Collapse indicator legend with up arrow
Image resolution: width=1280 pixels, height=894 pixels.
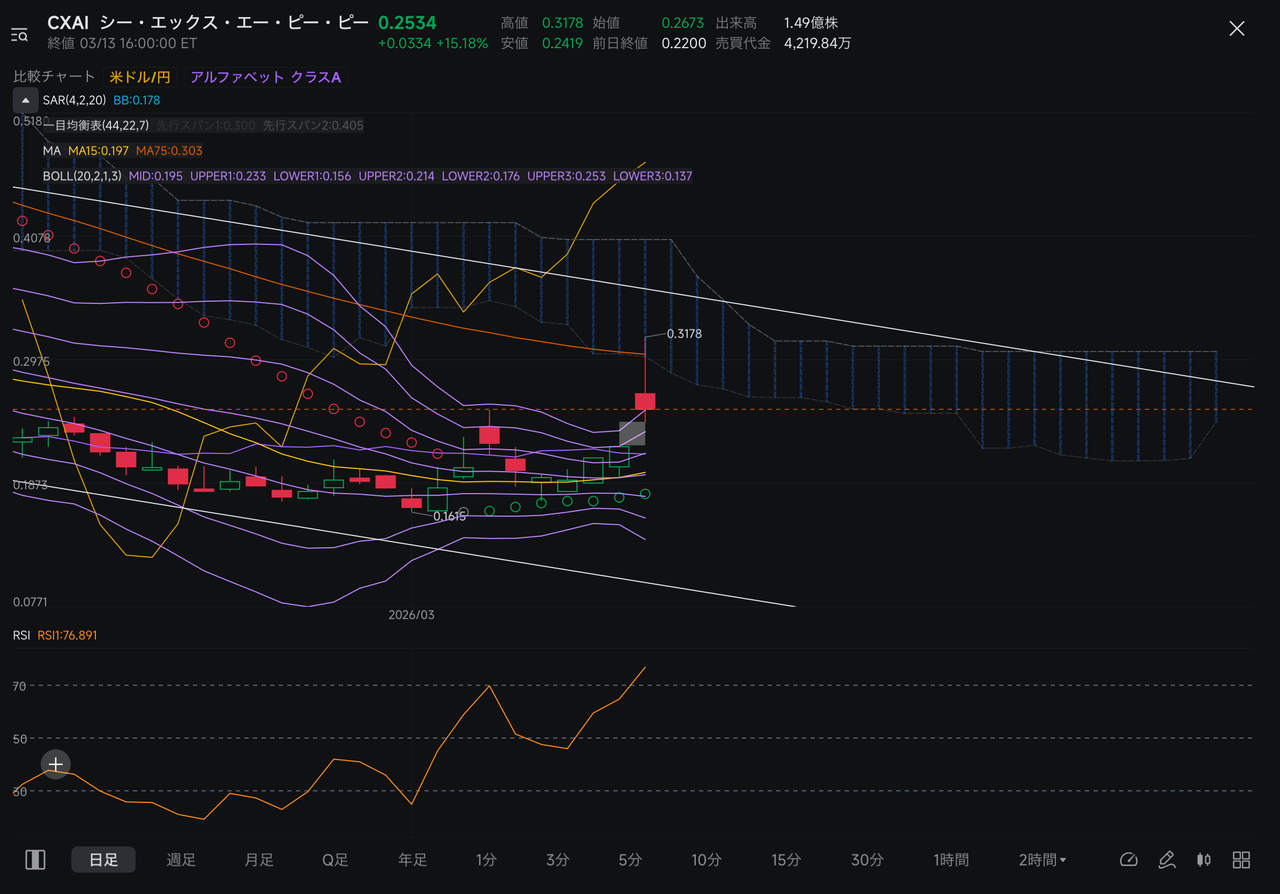tap(26, 100)
